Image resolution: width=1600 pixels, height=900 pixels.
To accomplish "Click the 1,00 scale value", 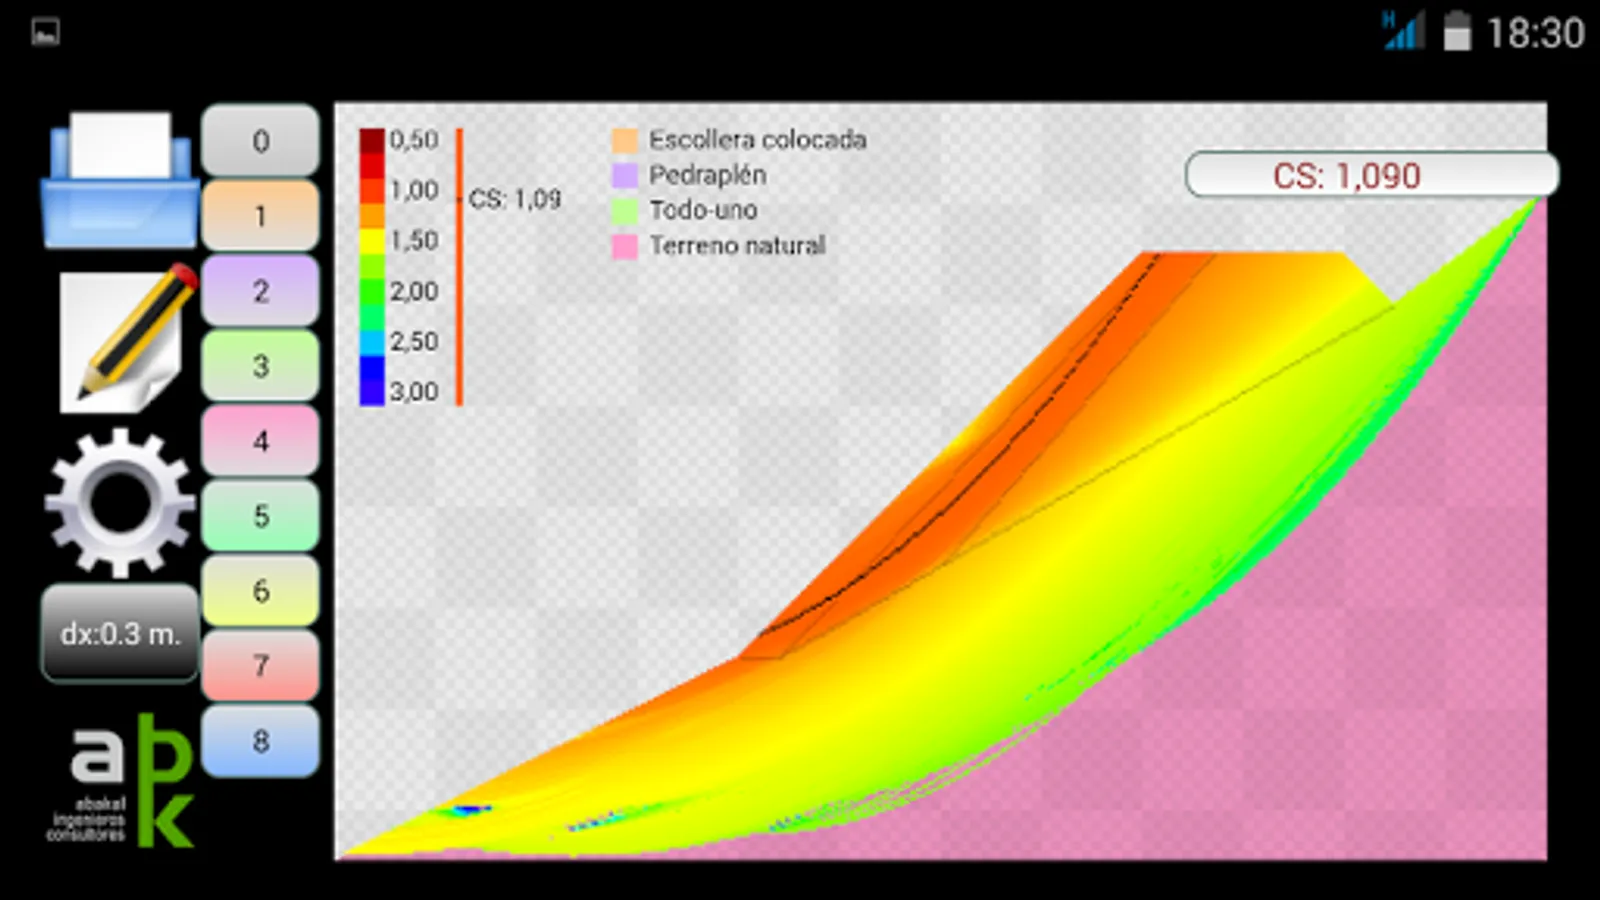I will [x=414, y=190].
